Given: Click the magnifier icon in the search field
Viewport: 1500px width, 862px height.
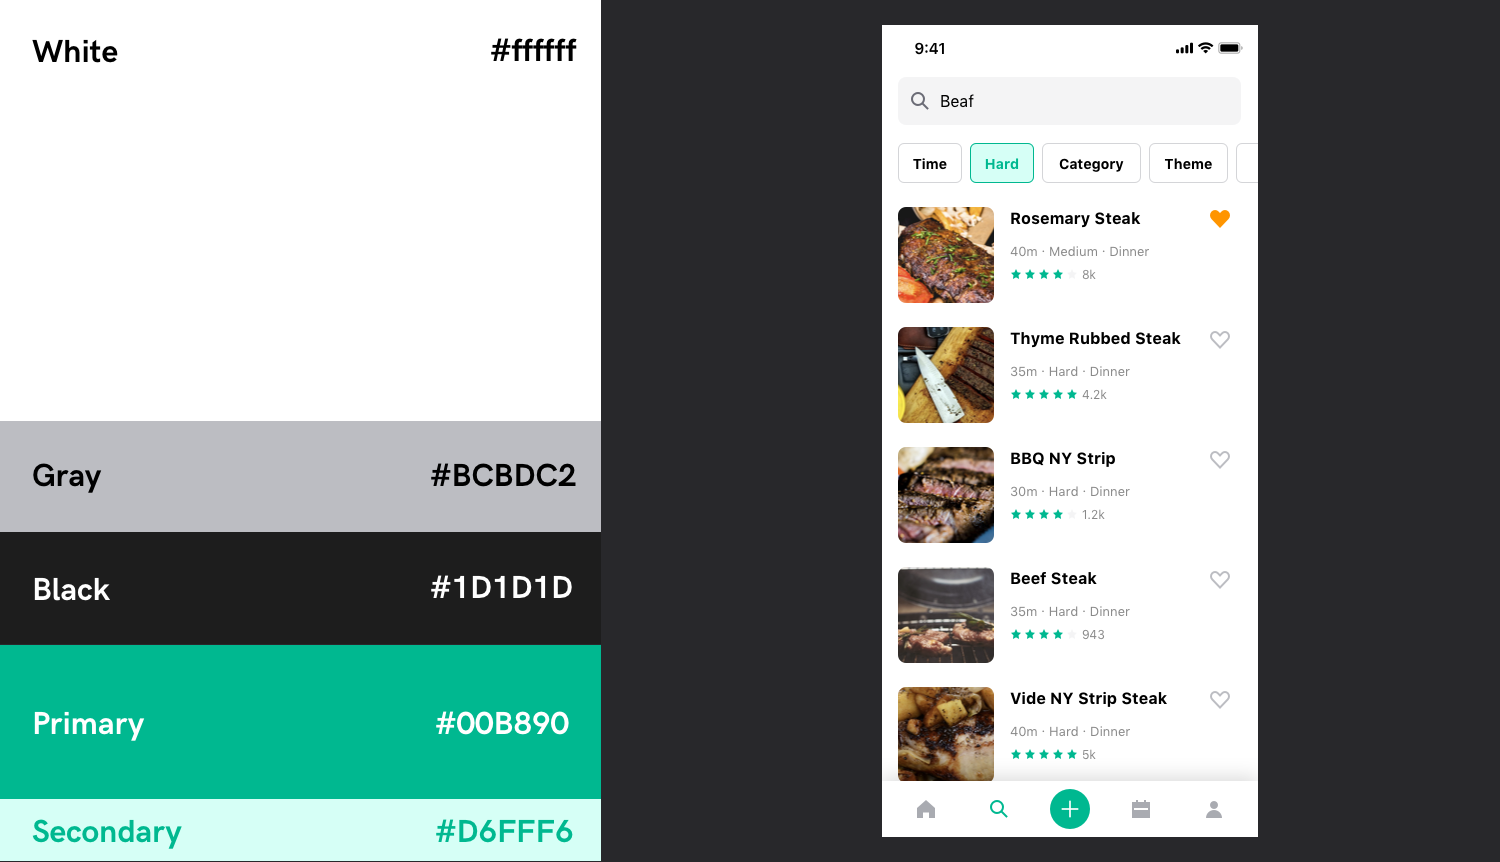Looking at the screenshot, I should 920,101.
